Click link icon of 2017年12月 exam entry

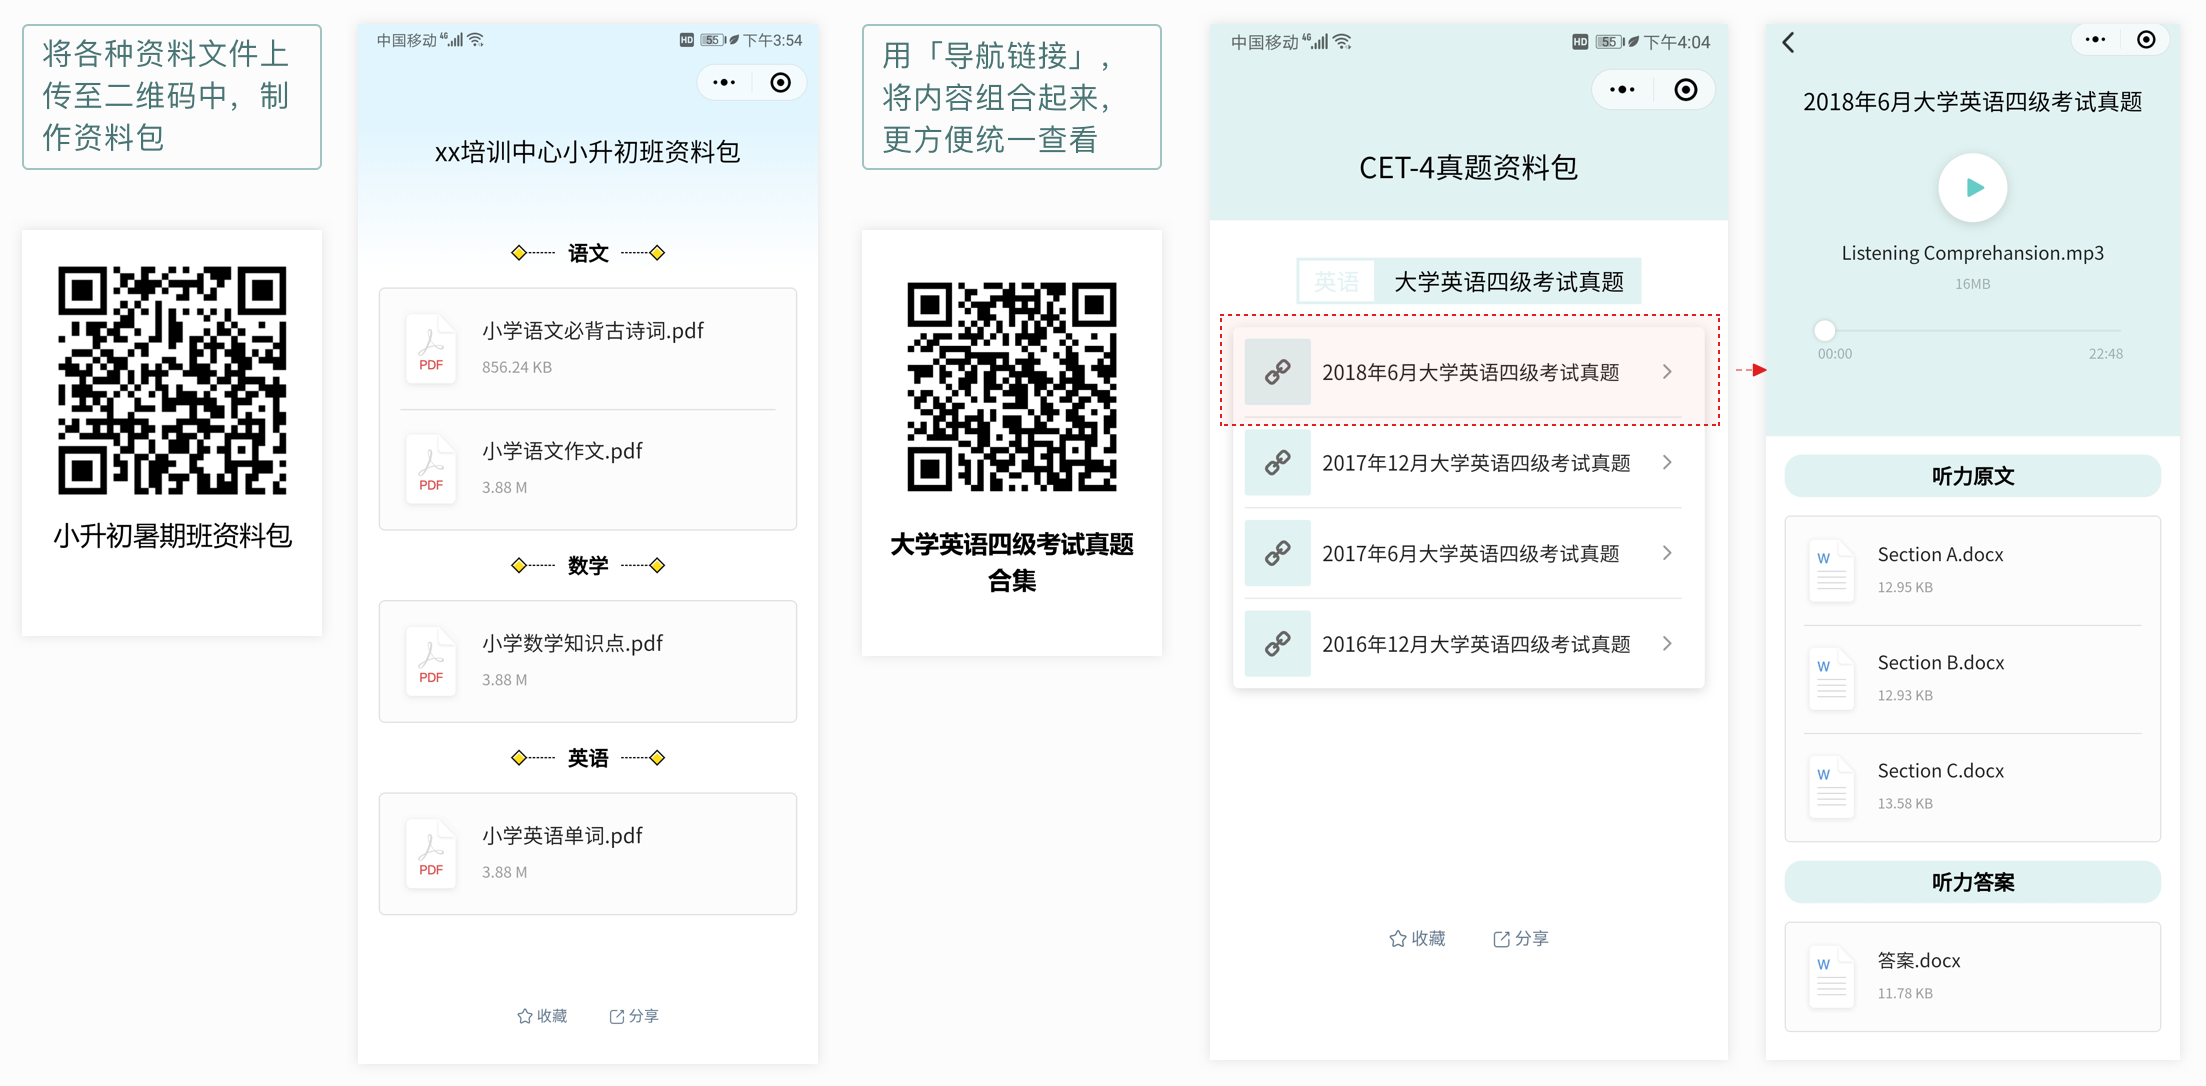click(x=1277, y=463)
